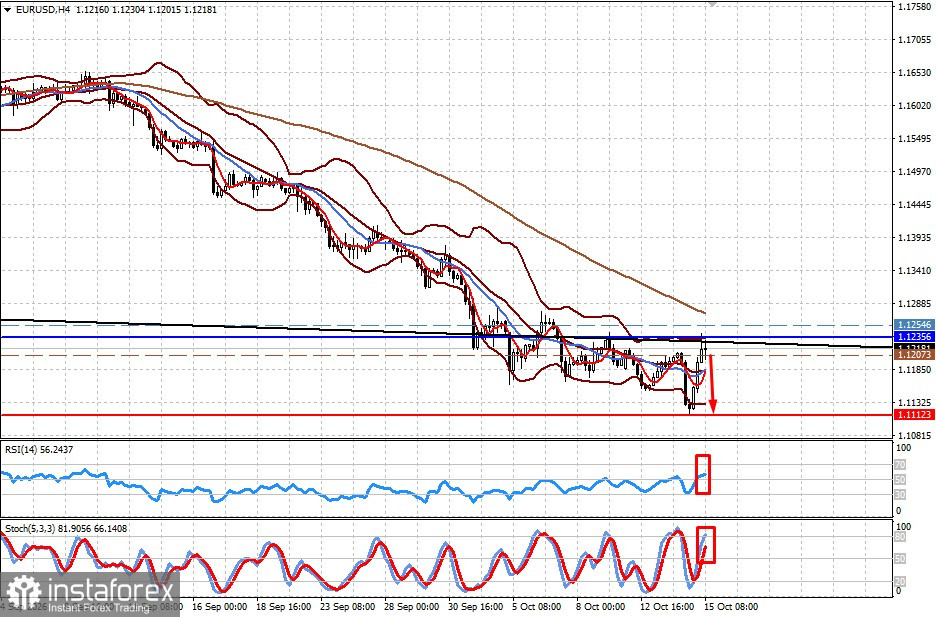Click the 30 Sep 16:00 time label
This screenshot has height=617, width=936.
click(x=476, y=607)
